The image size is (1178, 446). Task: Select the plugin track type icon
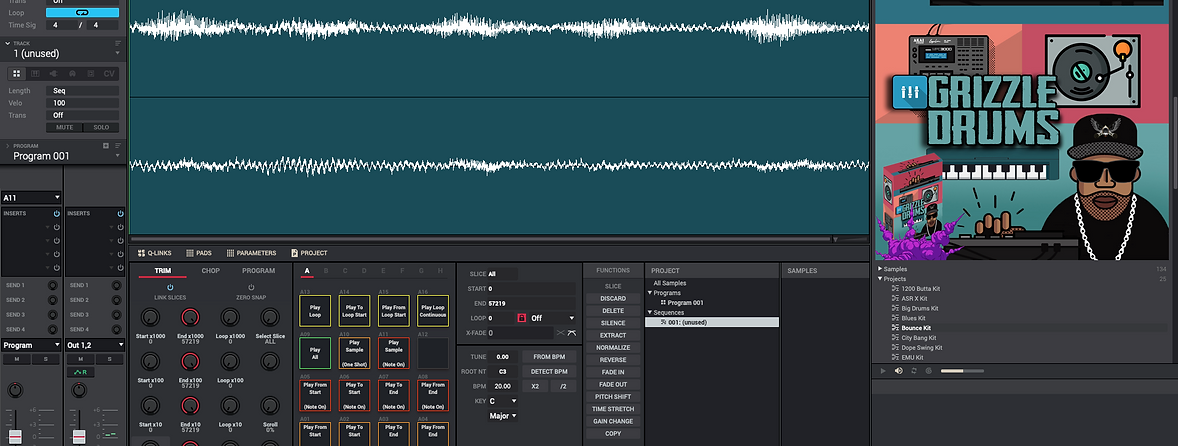coord(53,74)
